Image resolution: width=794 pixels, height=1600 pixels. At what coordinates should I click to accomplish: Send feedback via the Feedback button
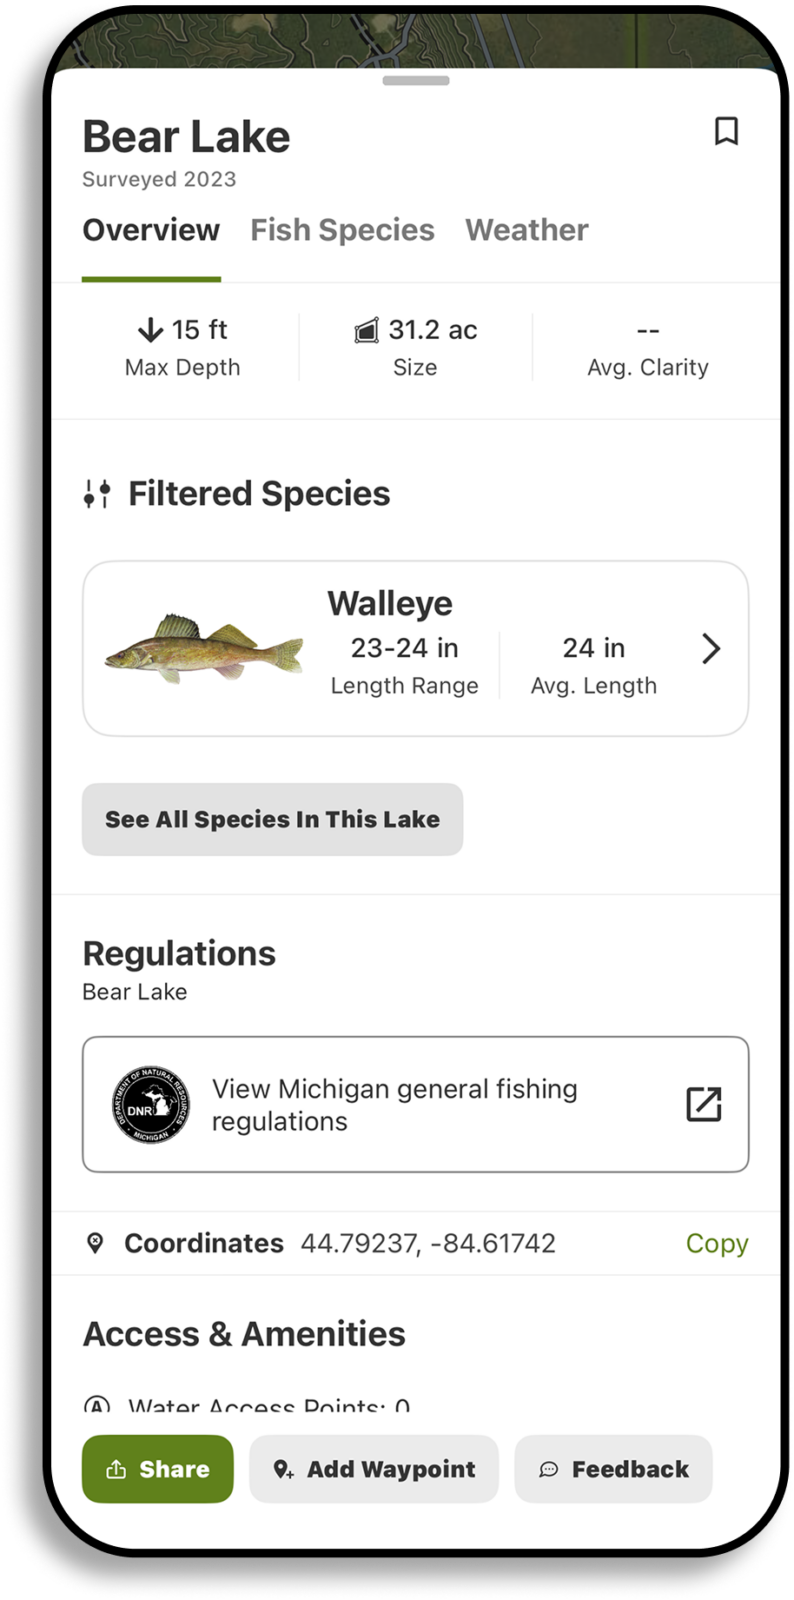[x=613, y=1469]
